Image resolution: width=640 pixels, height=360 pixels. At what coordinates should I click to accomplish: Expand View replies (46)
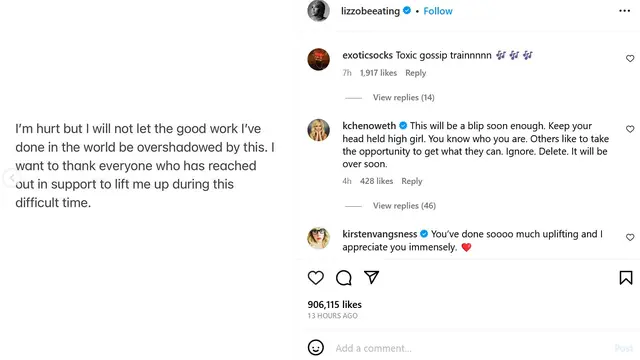coord(404,206)
